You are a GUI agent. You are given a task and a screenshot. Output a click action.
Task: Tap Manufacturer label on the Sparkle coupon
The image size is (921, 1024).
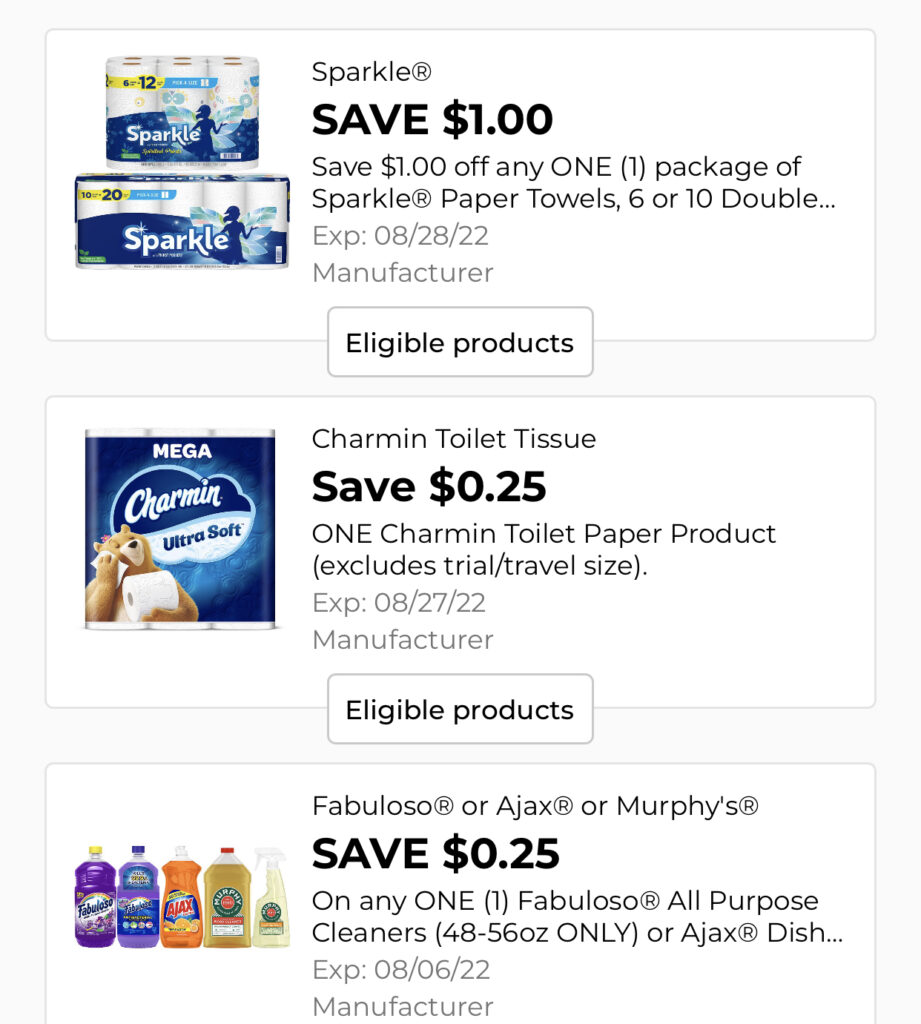tap(402, 273)
